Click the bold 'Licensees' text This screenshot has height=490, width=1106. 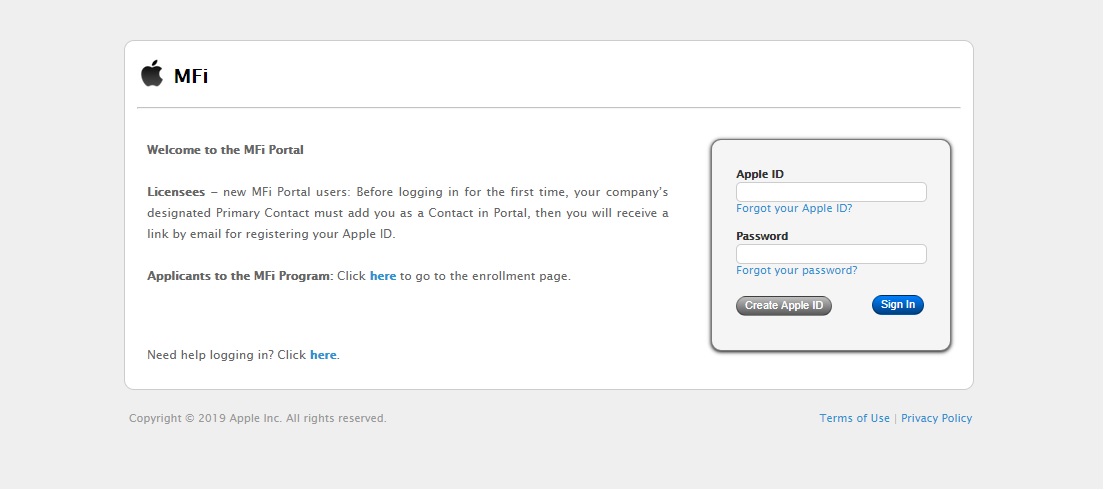click(176, 192)
